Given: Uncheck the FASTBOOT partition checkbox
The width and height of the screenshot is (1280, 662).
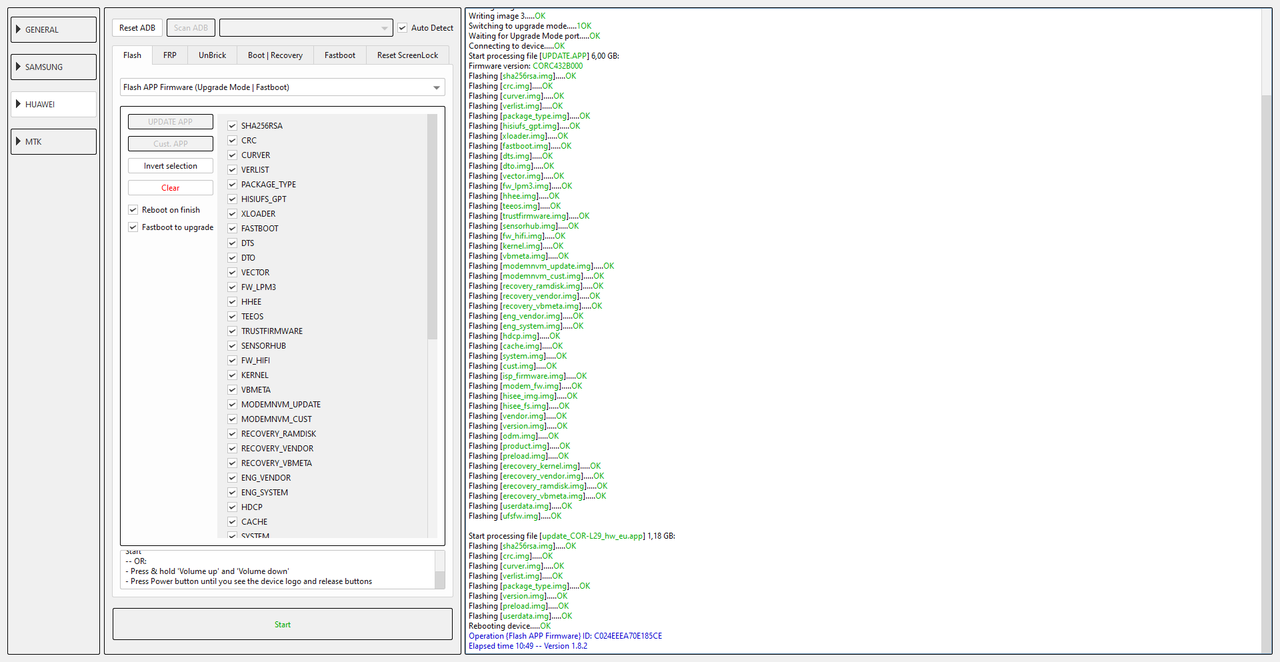Looking at the screenshot, I should [x=232, y=229].
